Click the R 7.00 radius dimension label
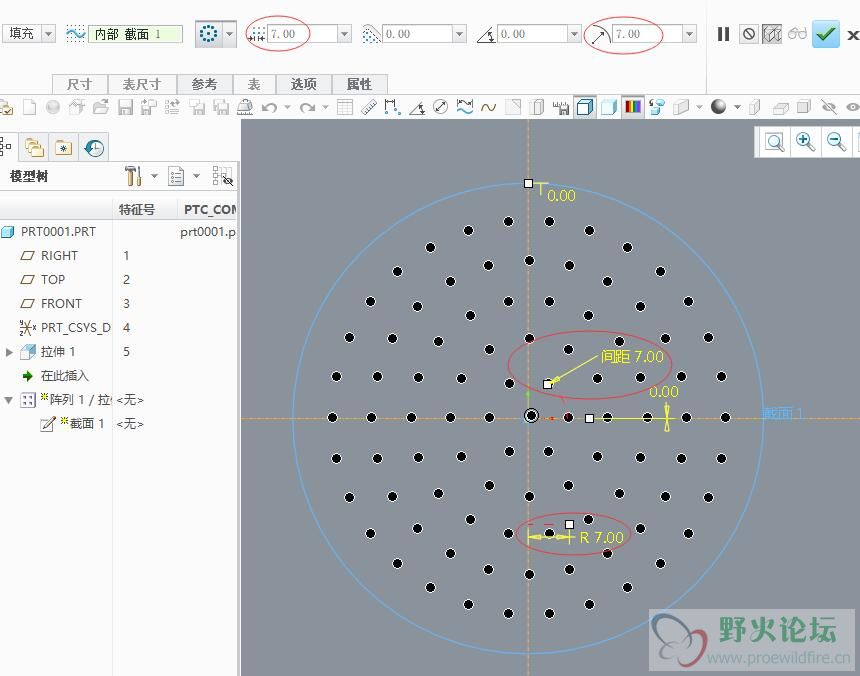 click(x=602, y=537)
